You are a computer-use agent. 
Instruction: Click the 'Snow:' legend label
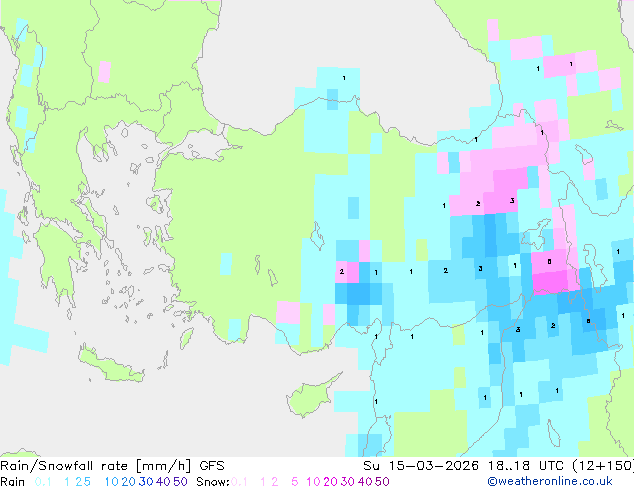[x=213, y=482]
